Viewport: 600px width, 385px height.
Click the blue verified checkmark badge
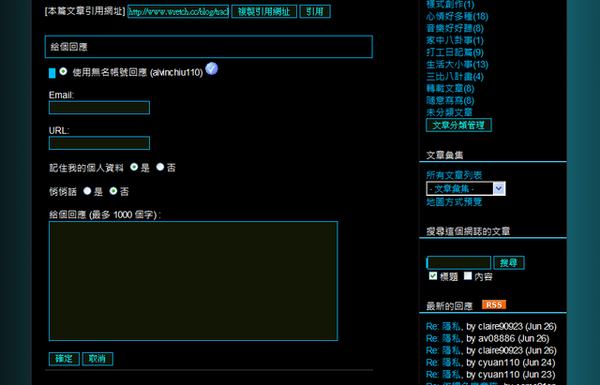pyautogui.click(x=212, y=69)
